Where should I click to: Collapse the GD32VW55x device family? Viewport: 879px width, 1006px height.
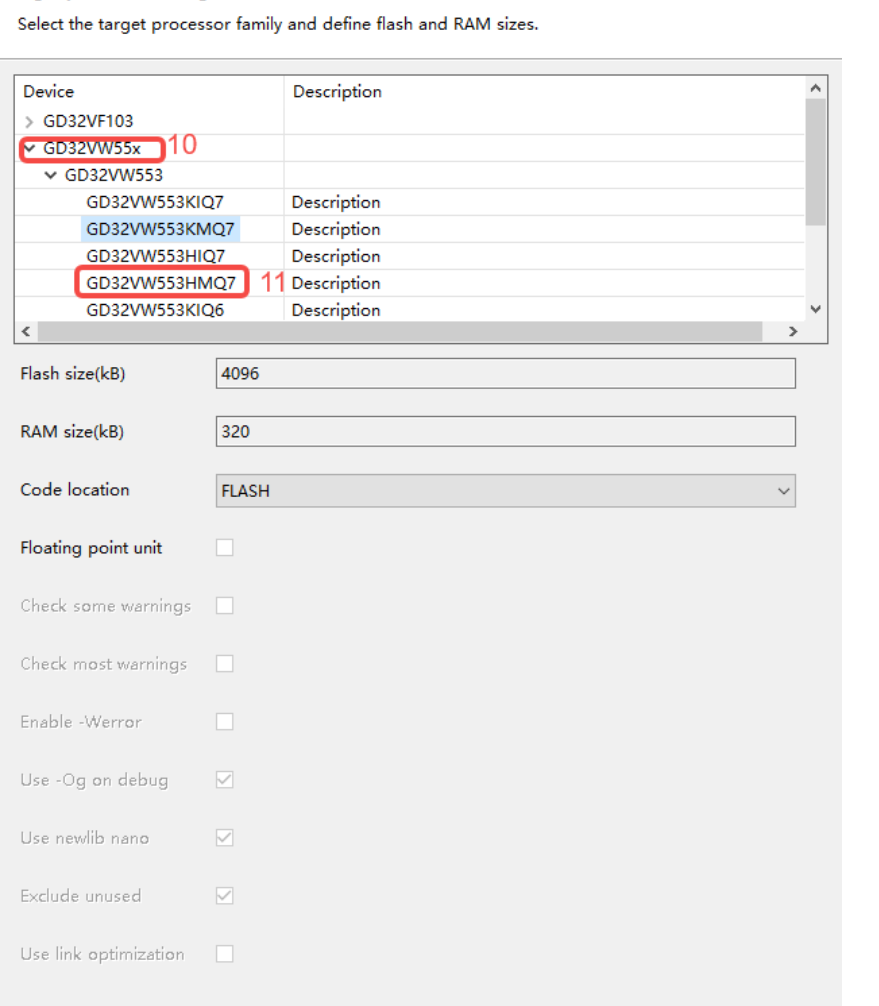(x=29, y=149)
